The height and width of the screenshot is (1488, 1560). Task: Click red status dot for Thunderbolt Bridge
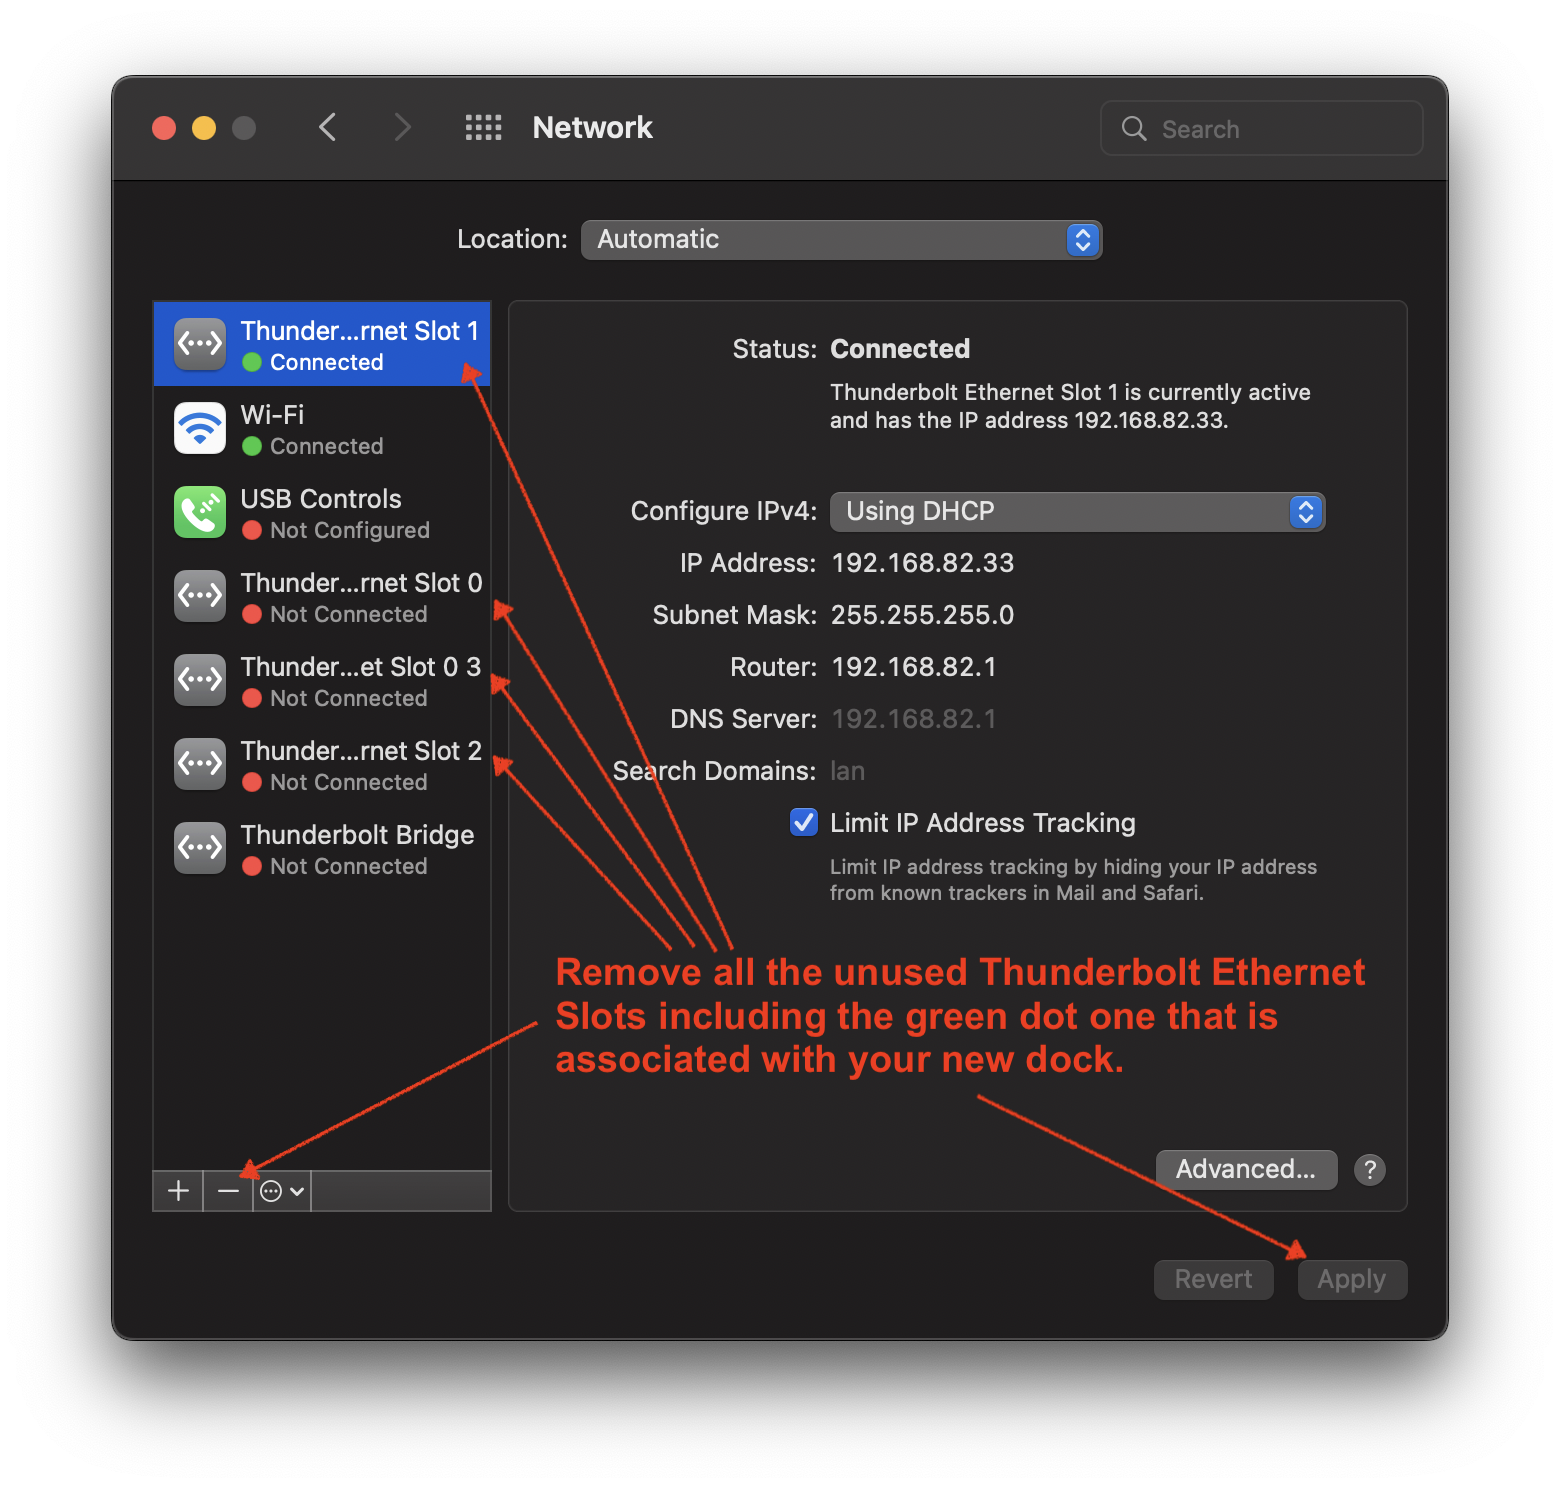[x=252, y=866]
